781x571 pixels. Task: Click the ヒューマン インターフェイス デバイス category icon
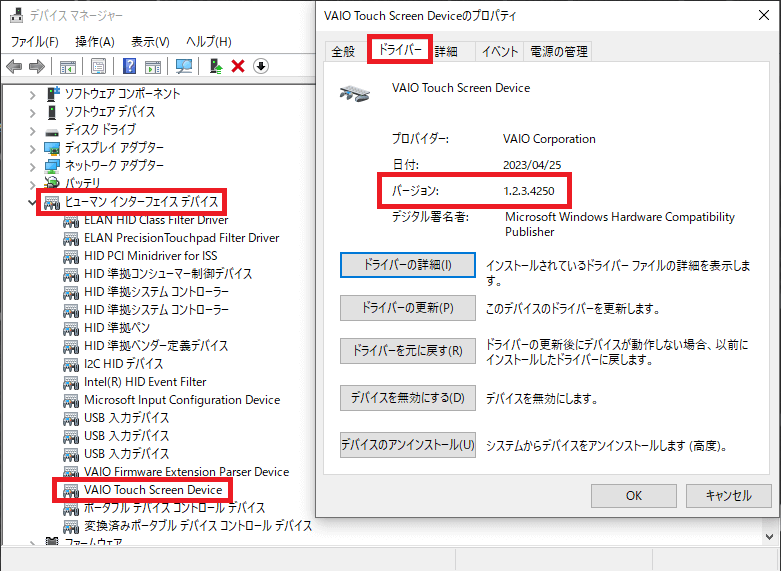[x=52, y=202]
